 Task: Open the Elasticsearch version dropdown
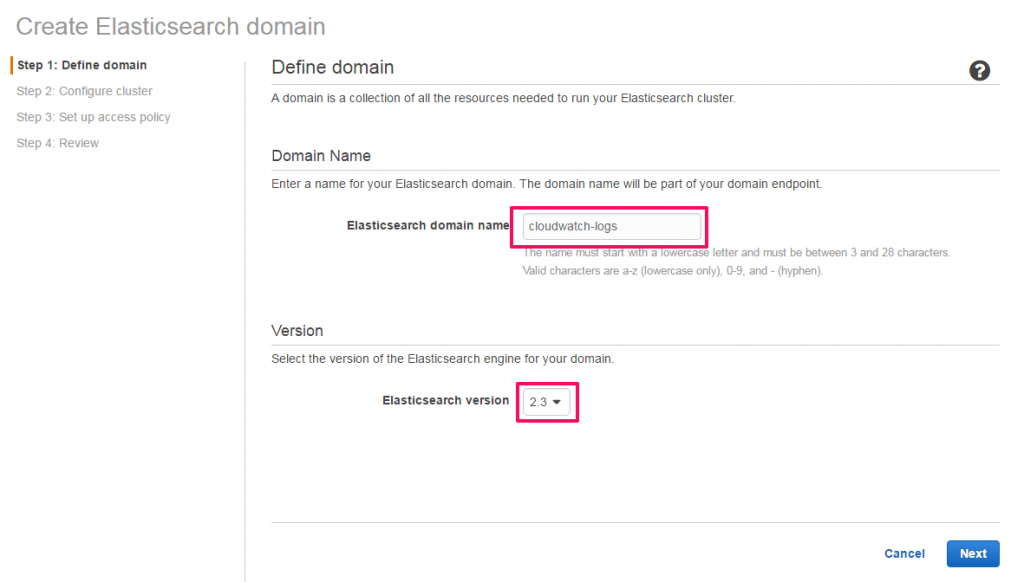tap(546, 402)
